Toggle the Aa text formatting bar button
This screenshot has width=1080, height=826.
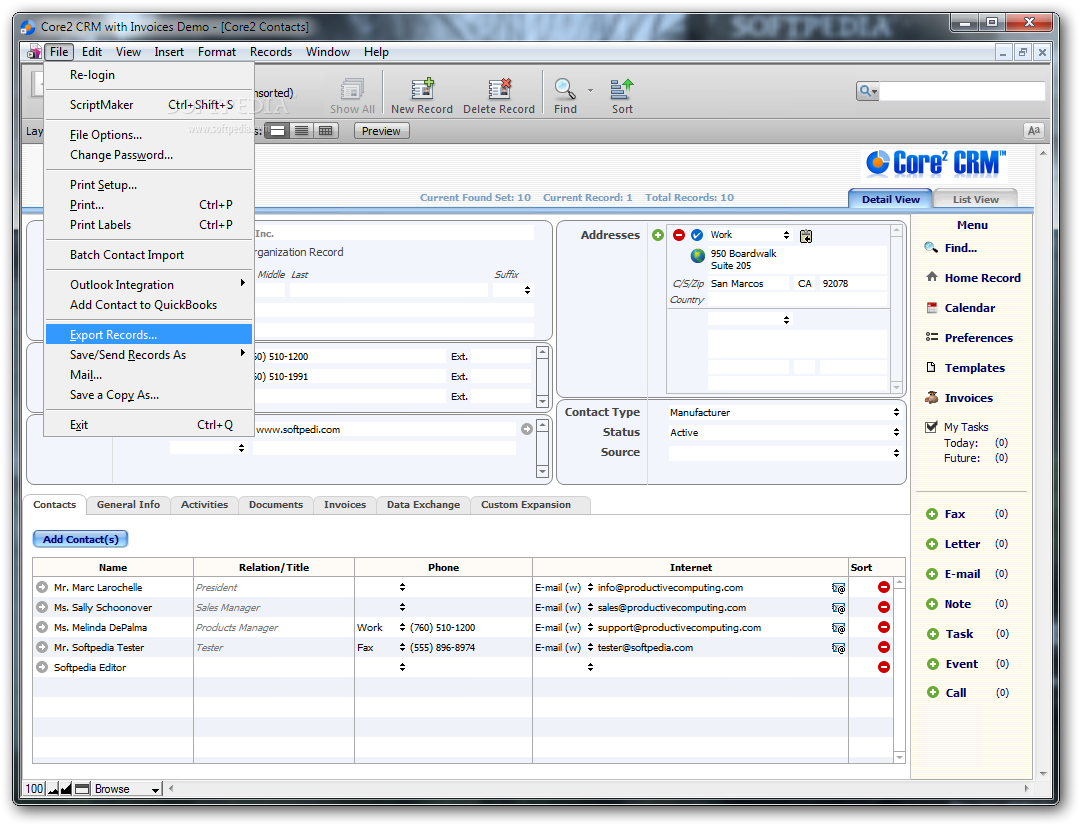[1034, 130]
